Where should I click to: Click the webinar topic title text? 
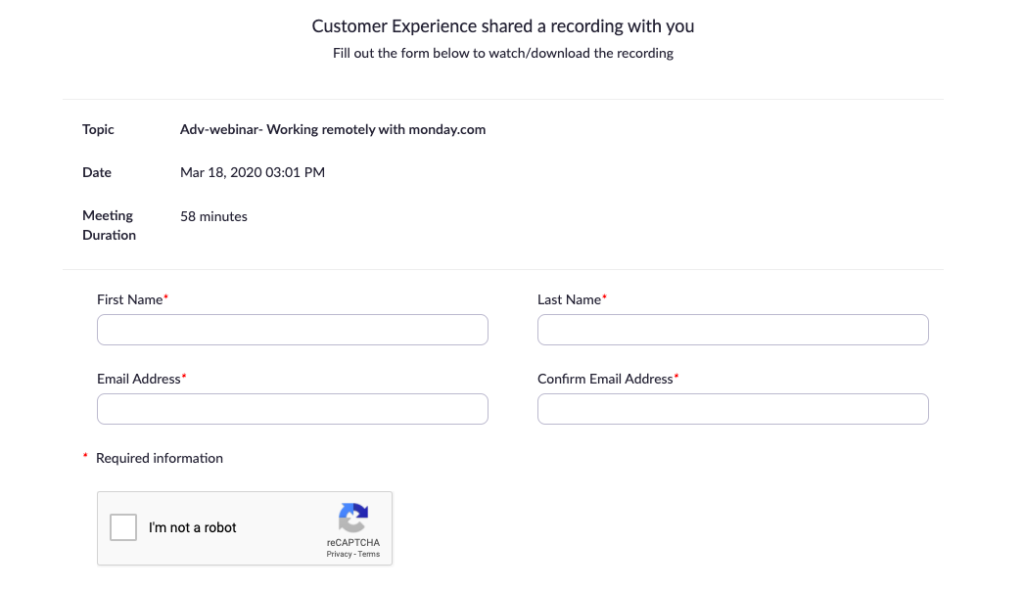point(333,129)
